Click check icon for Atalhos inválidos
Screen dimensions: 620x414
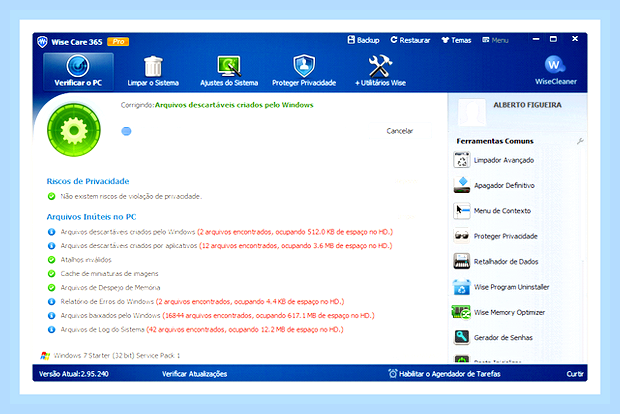(x=51, y=260)
